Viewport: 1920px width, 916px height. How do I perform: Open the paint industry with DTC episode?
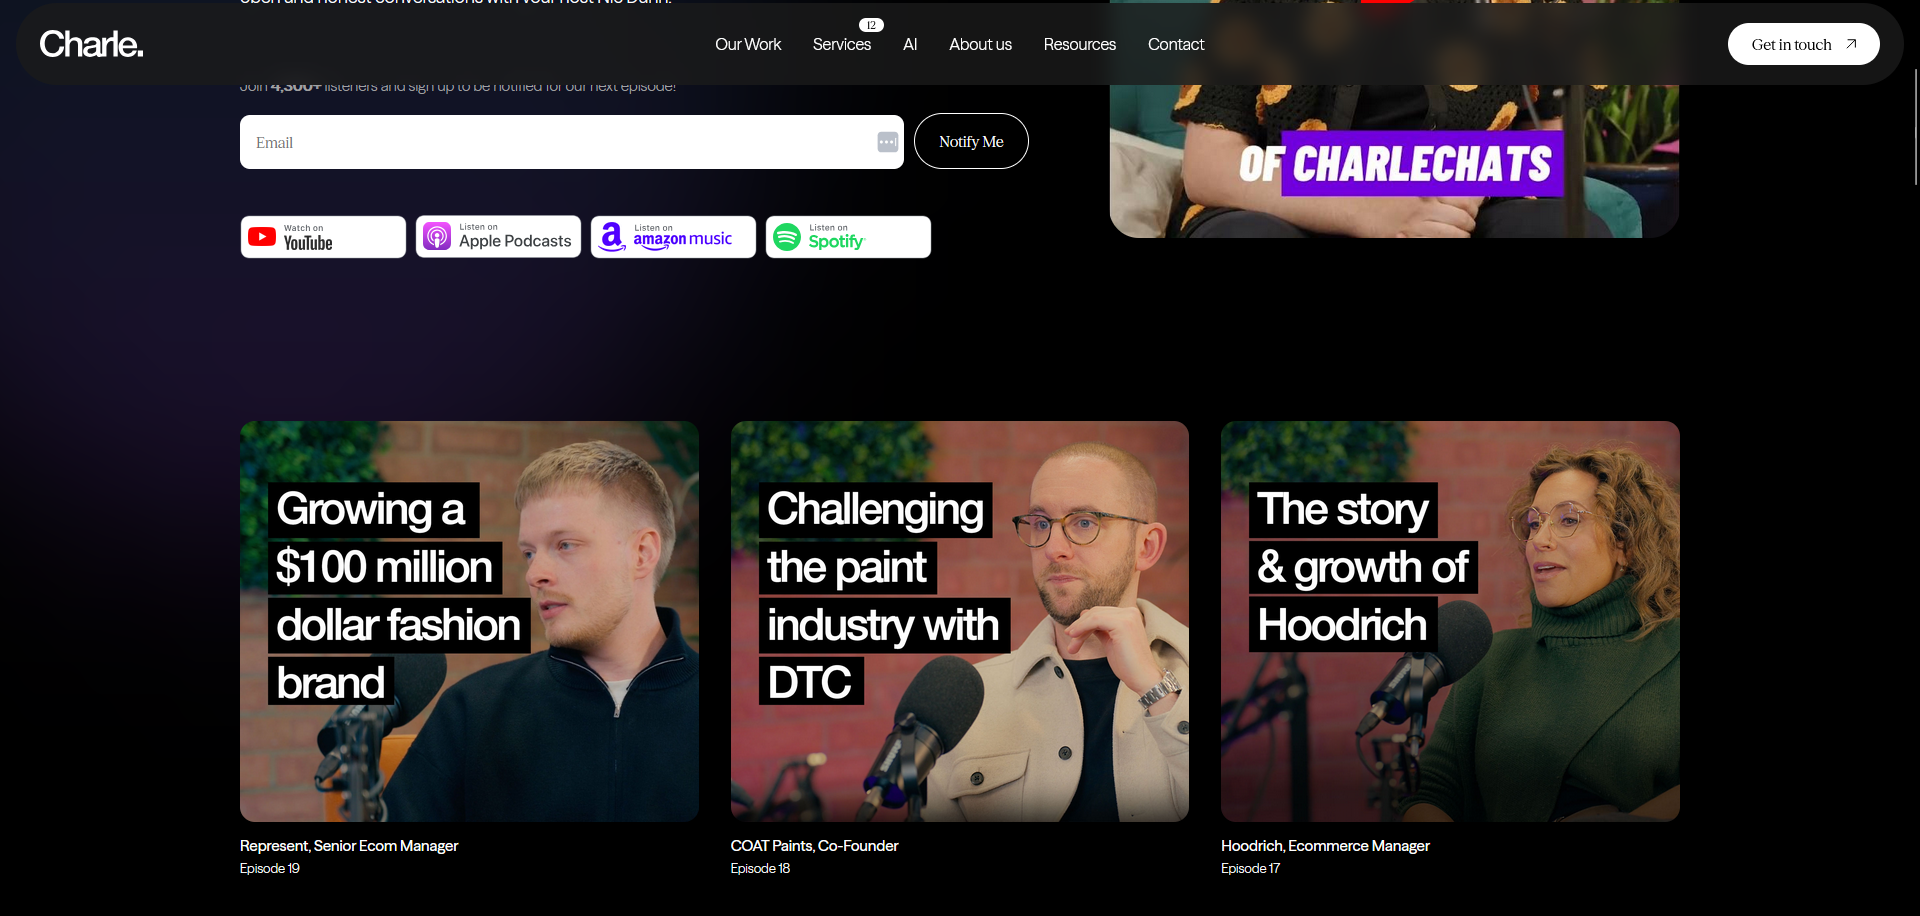[x=960, y=621]
